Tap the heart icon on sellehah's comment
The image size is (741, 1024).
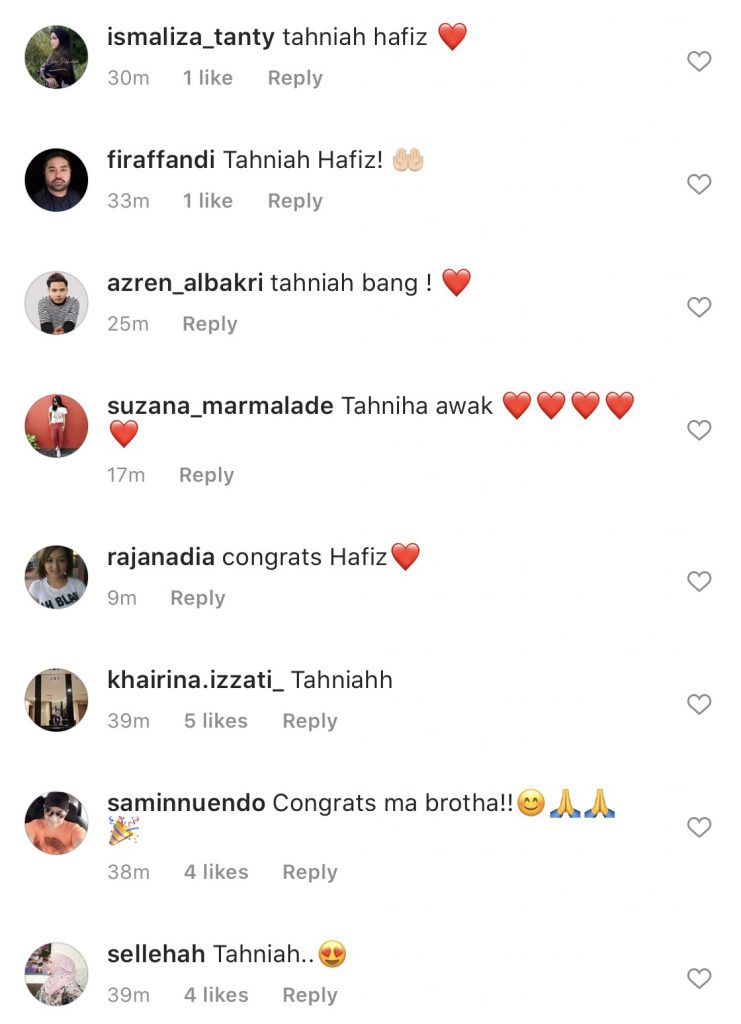point(699,978)
